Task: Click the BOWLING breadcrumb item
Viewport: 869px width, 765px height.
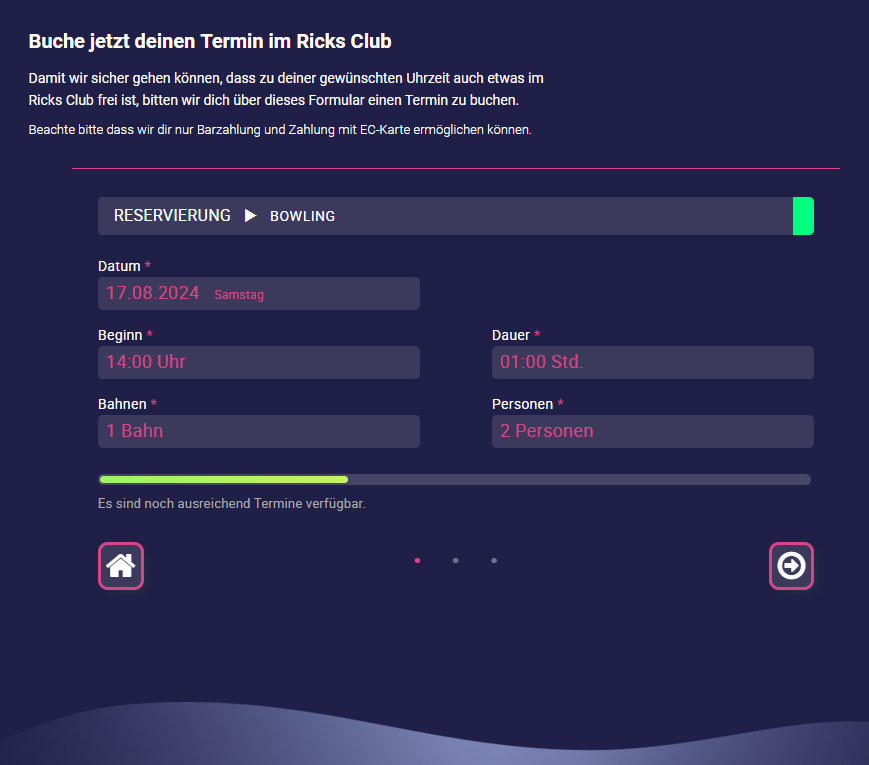Action: 302,217
